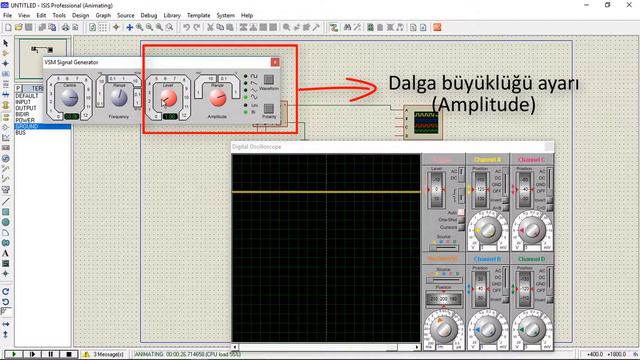Toggle Channel C Invert button
Screen dimensions: 640x360
point(549,200)
